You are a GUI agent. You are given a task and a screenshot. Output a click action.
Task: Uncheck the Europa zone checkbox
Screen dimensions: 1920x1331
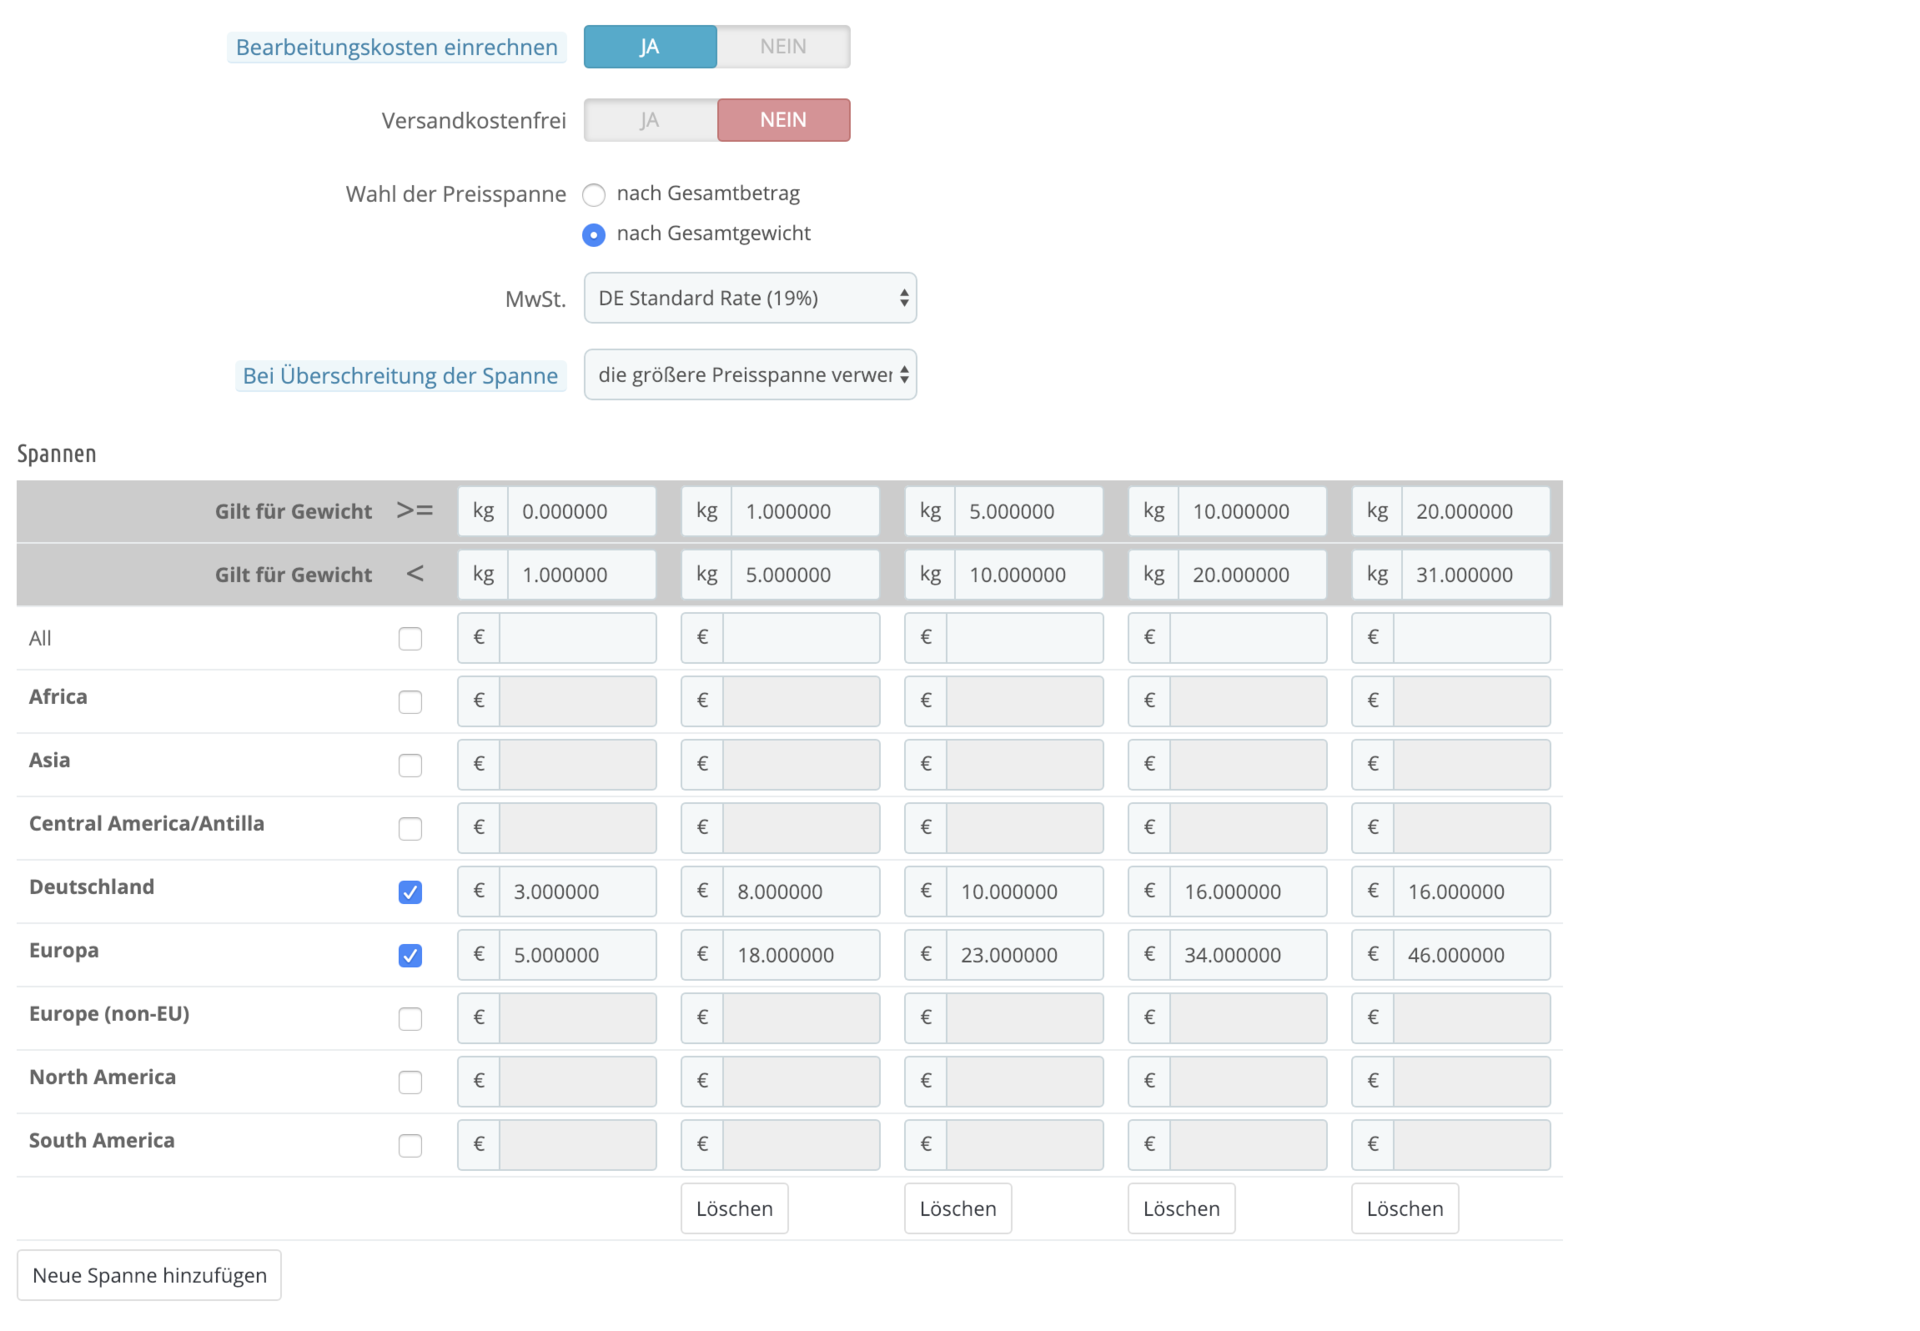410,955
